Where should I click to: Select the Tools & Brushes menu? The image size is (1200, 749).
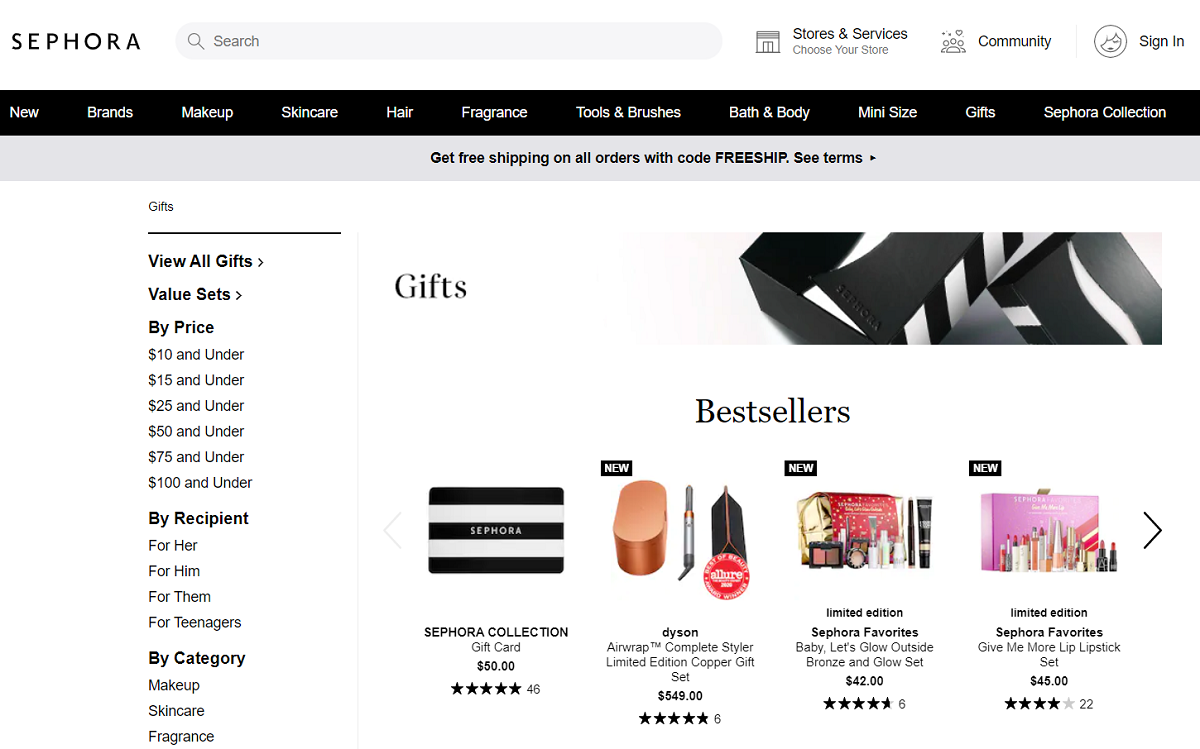tap(628, 112)
